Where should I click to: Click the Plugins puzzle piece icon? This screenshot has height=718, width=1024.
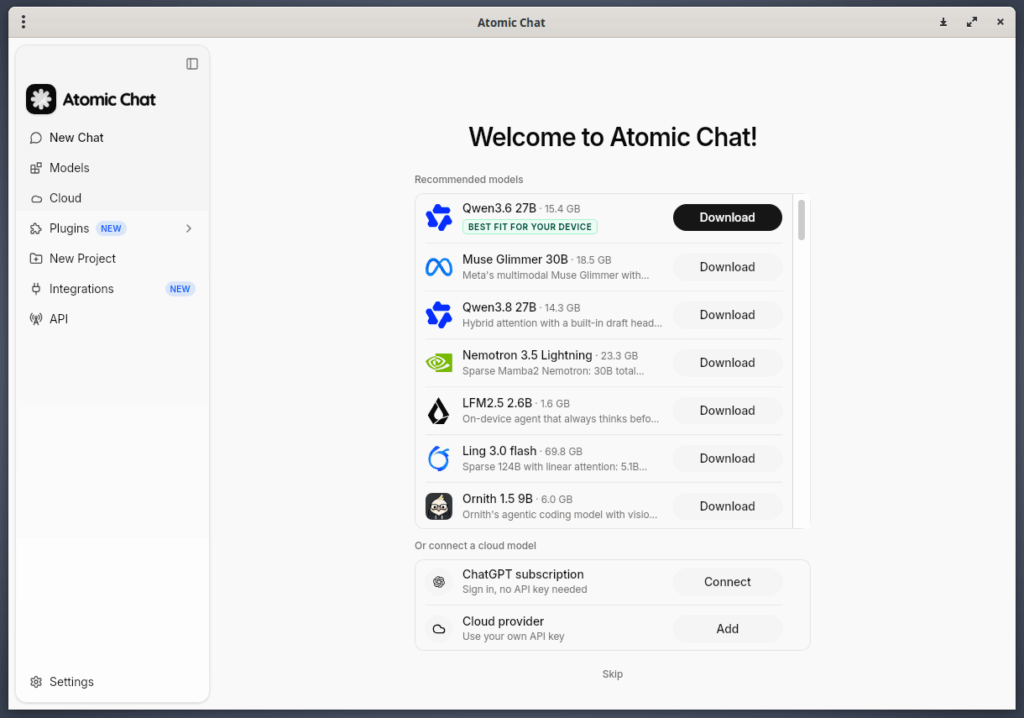click(36, 229)
